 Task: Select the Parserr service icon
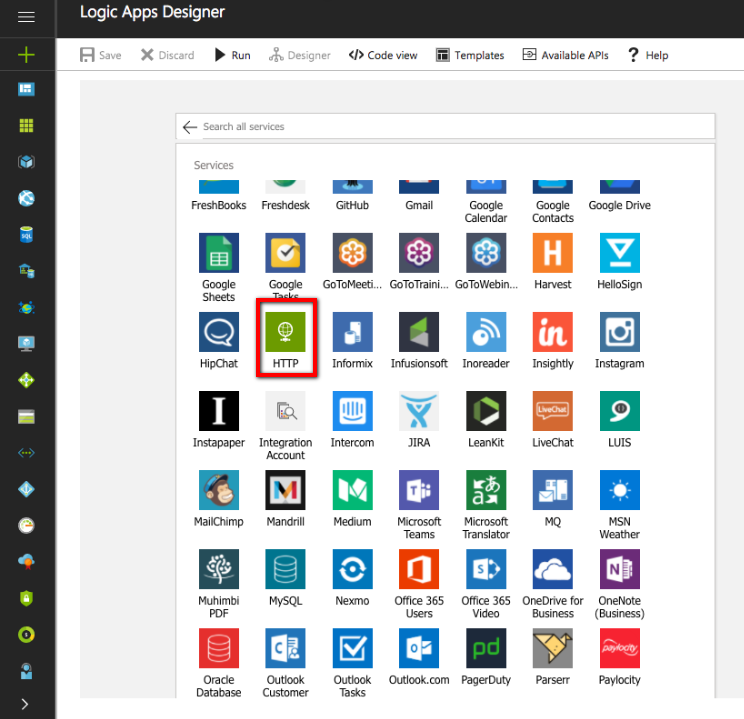tap(553, 648)
